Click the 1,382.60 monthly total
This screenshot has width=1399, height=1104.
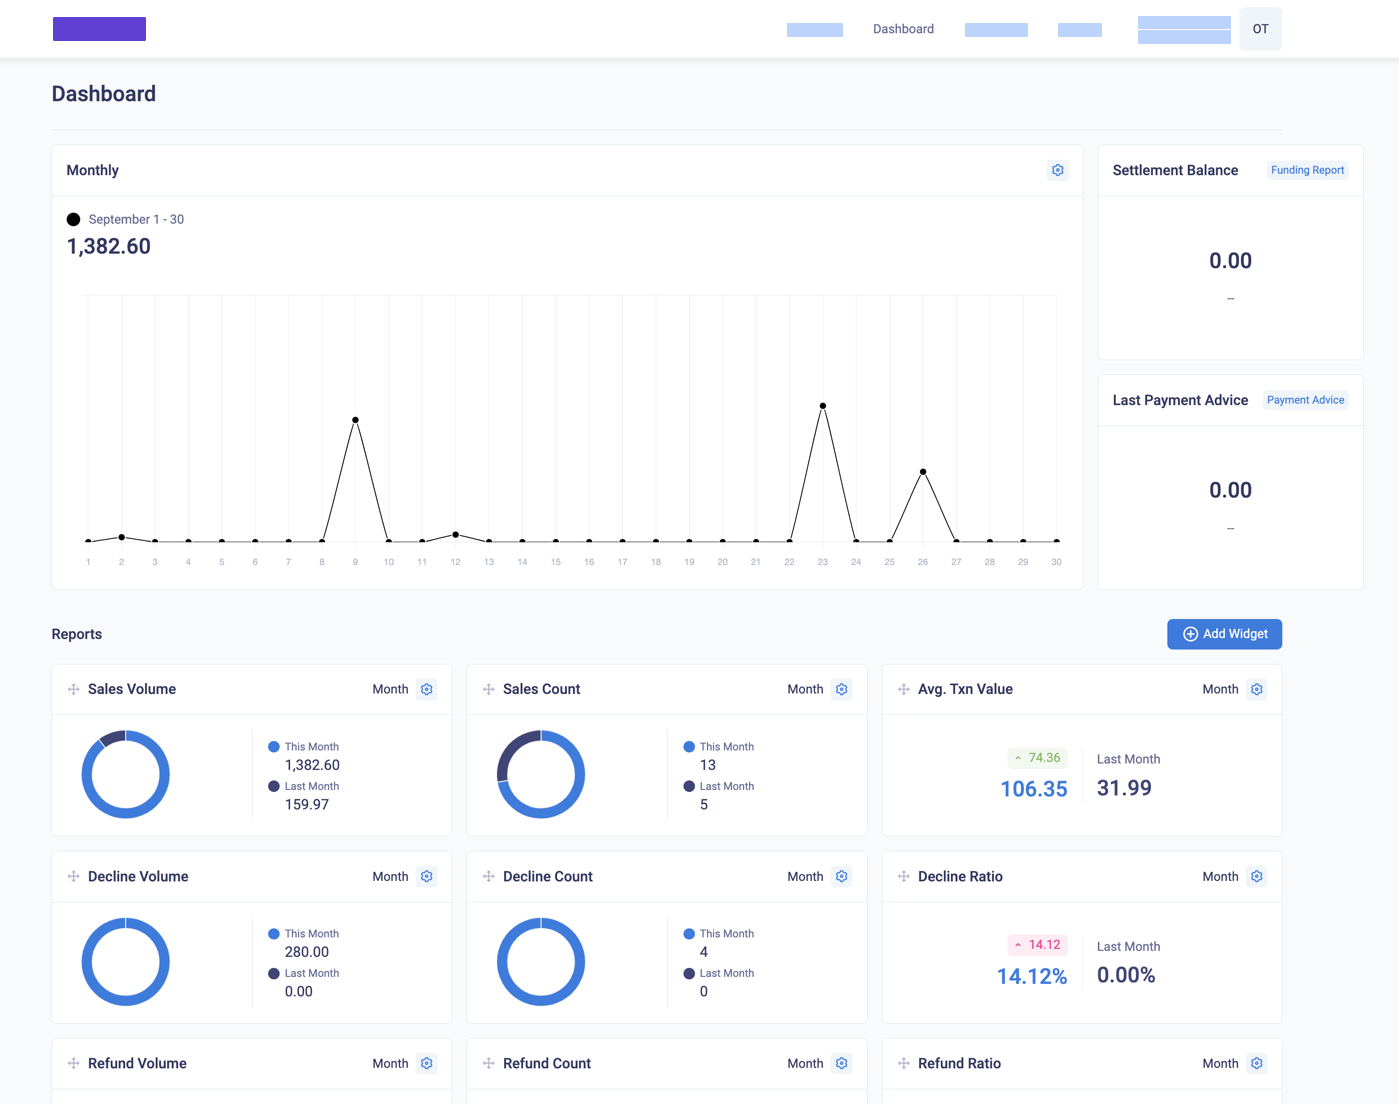(109, 246)
